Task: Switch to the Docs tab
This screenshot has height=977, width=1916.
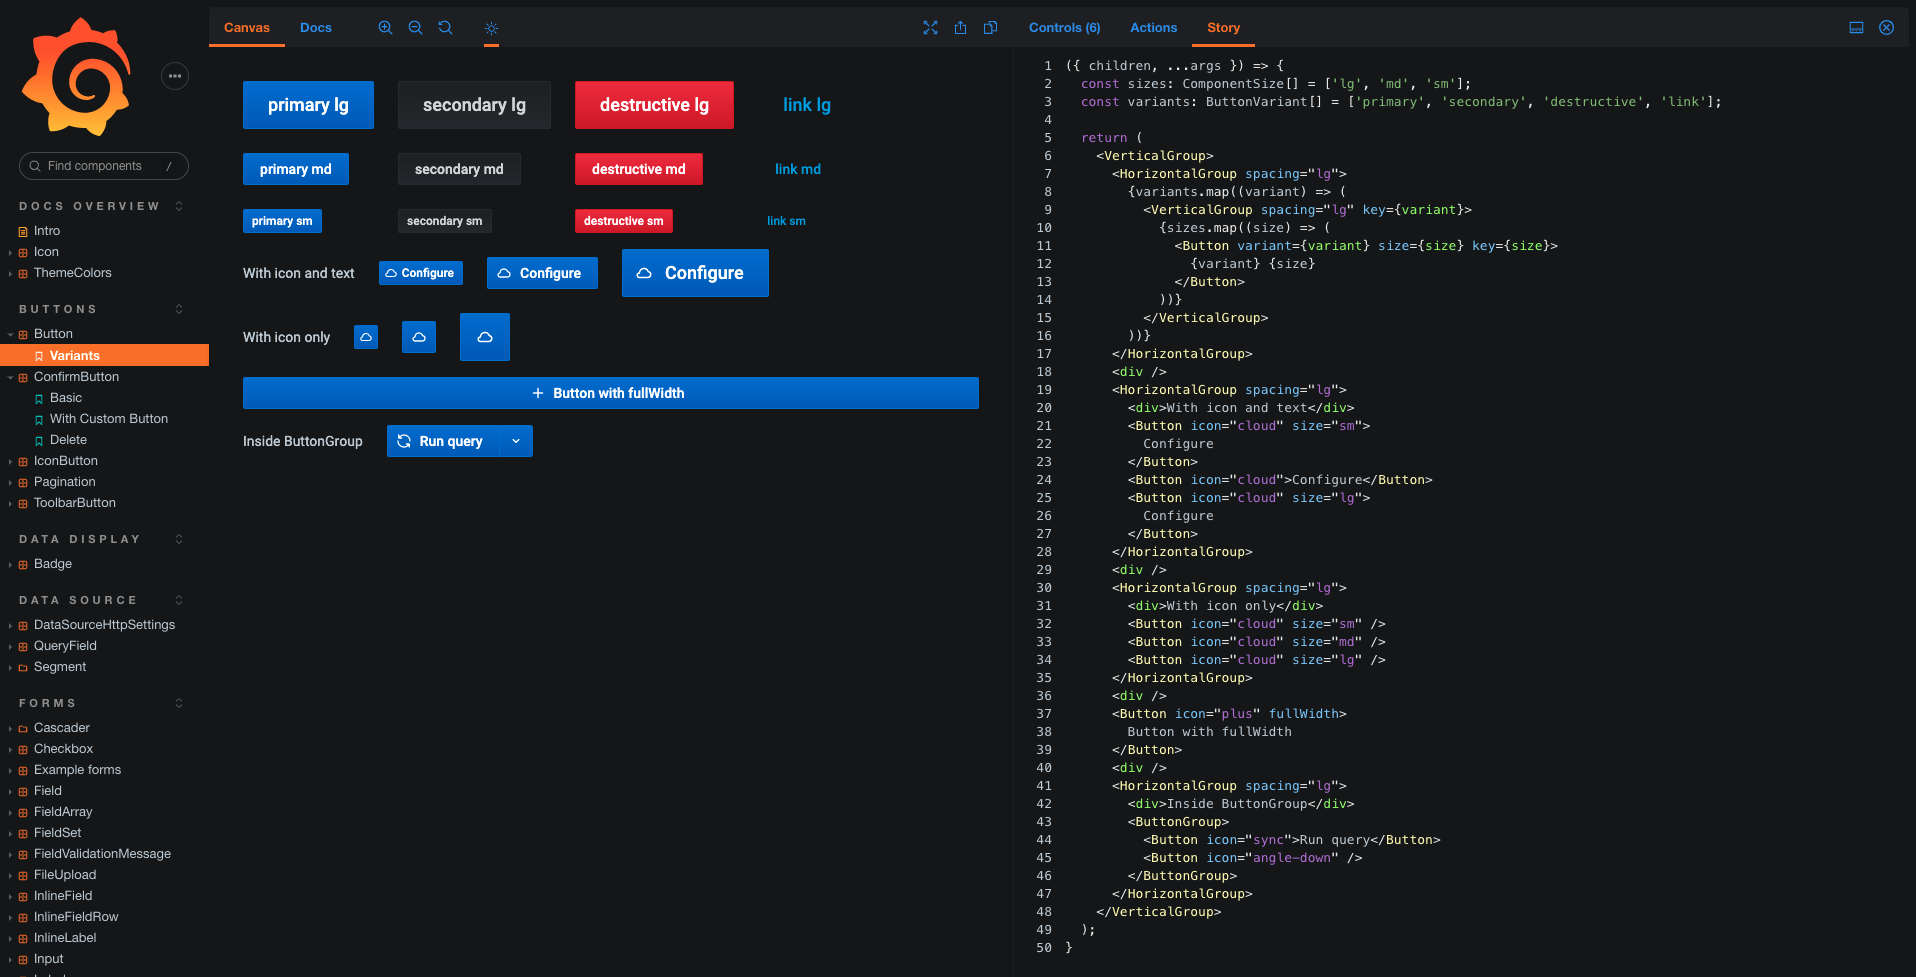Action: point(315,27)
